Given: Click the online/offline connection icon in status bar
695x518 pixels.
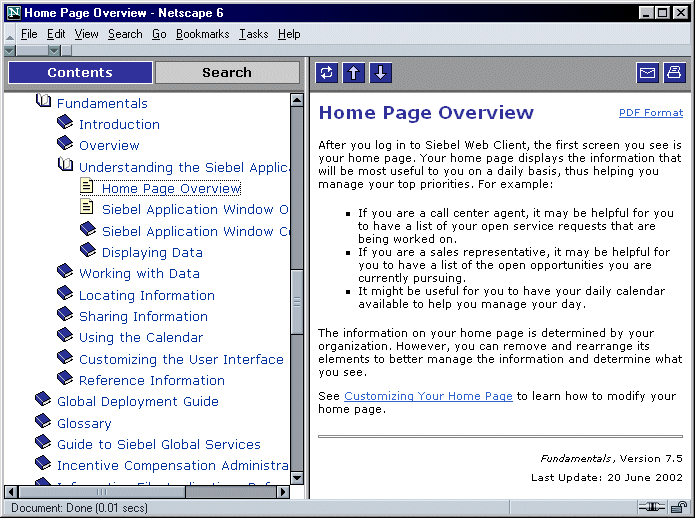Looking at the screenshot, I should pyautogui.click(x=652, y=506).
